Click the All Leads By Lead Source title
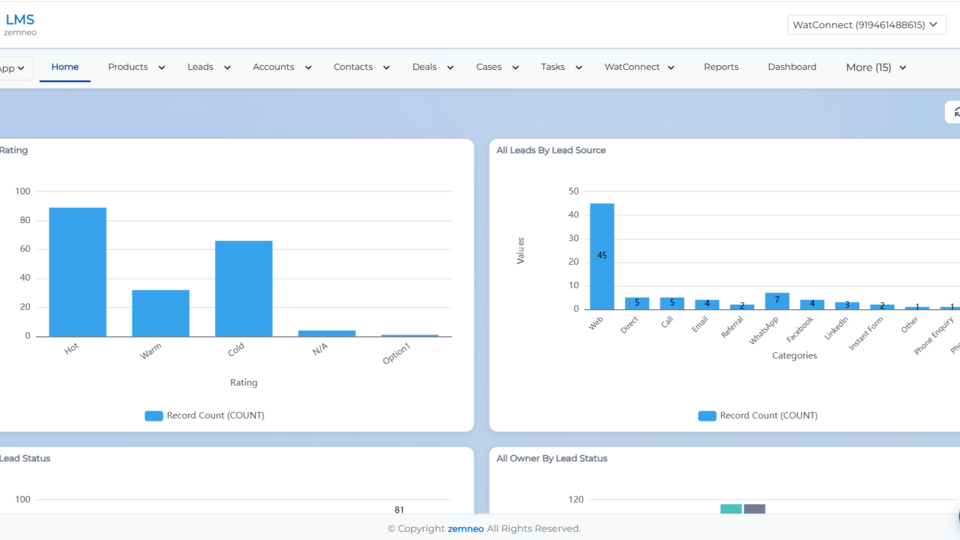 [x=551, y=150]
